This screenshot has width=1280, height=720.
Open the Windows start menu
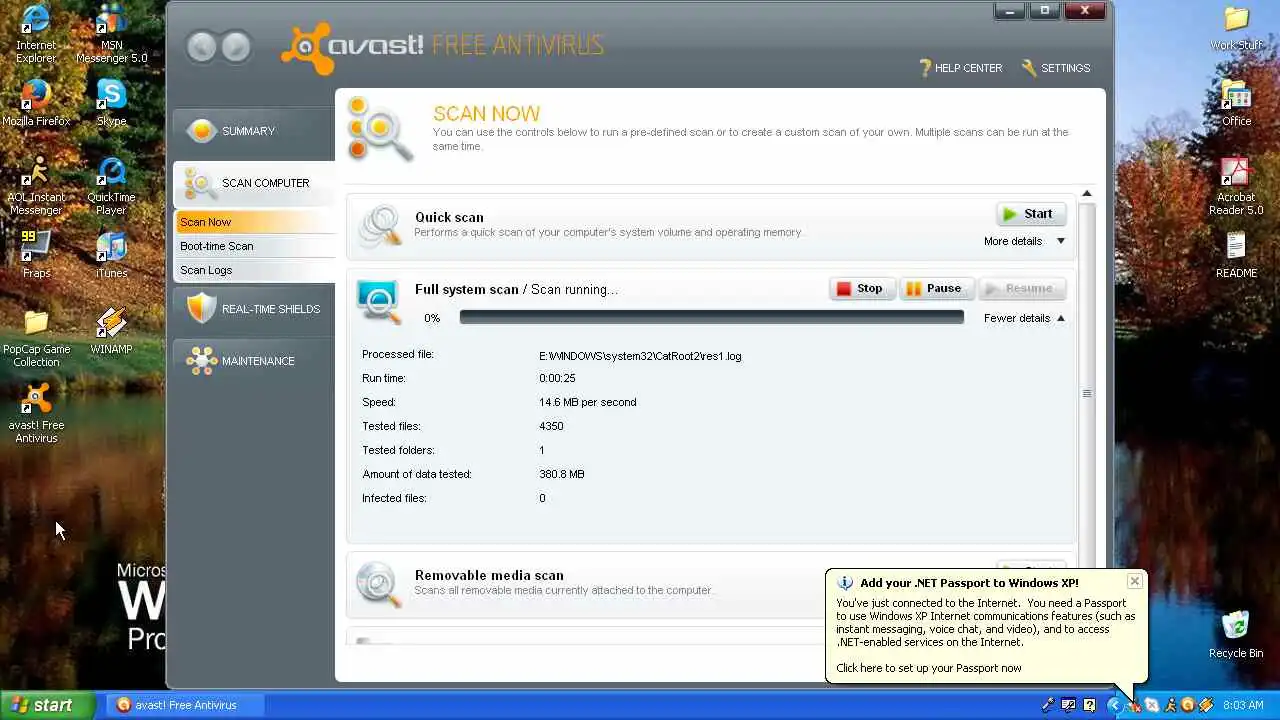(x=48, y=705)
